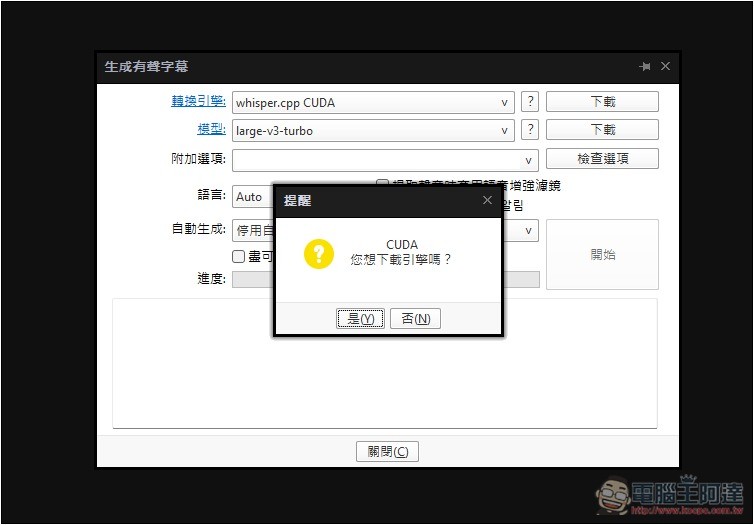Expand the 附加選項 extra options dropdown
The image size is (754, 525).
coord(528,161)
